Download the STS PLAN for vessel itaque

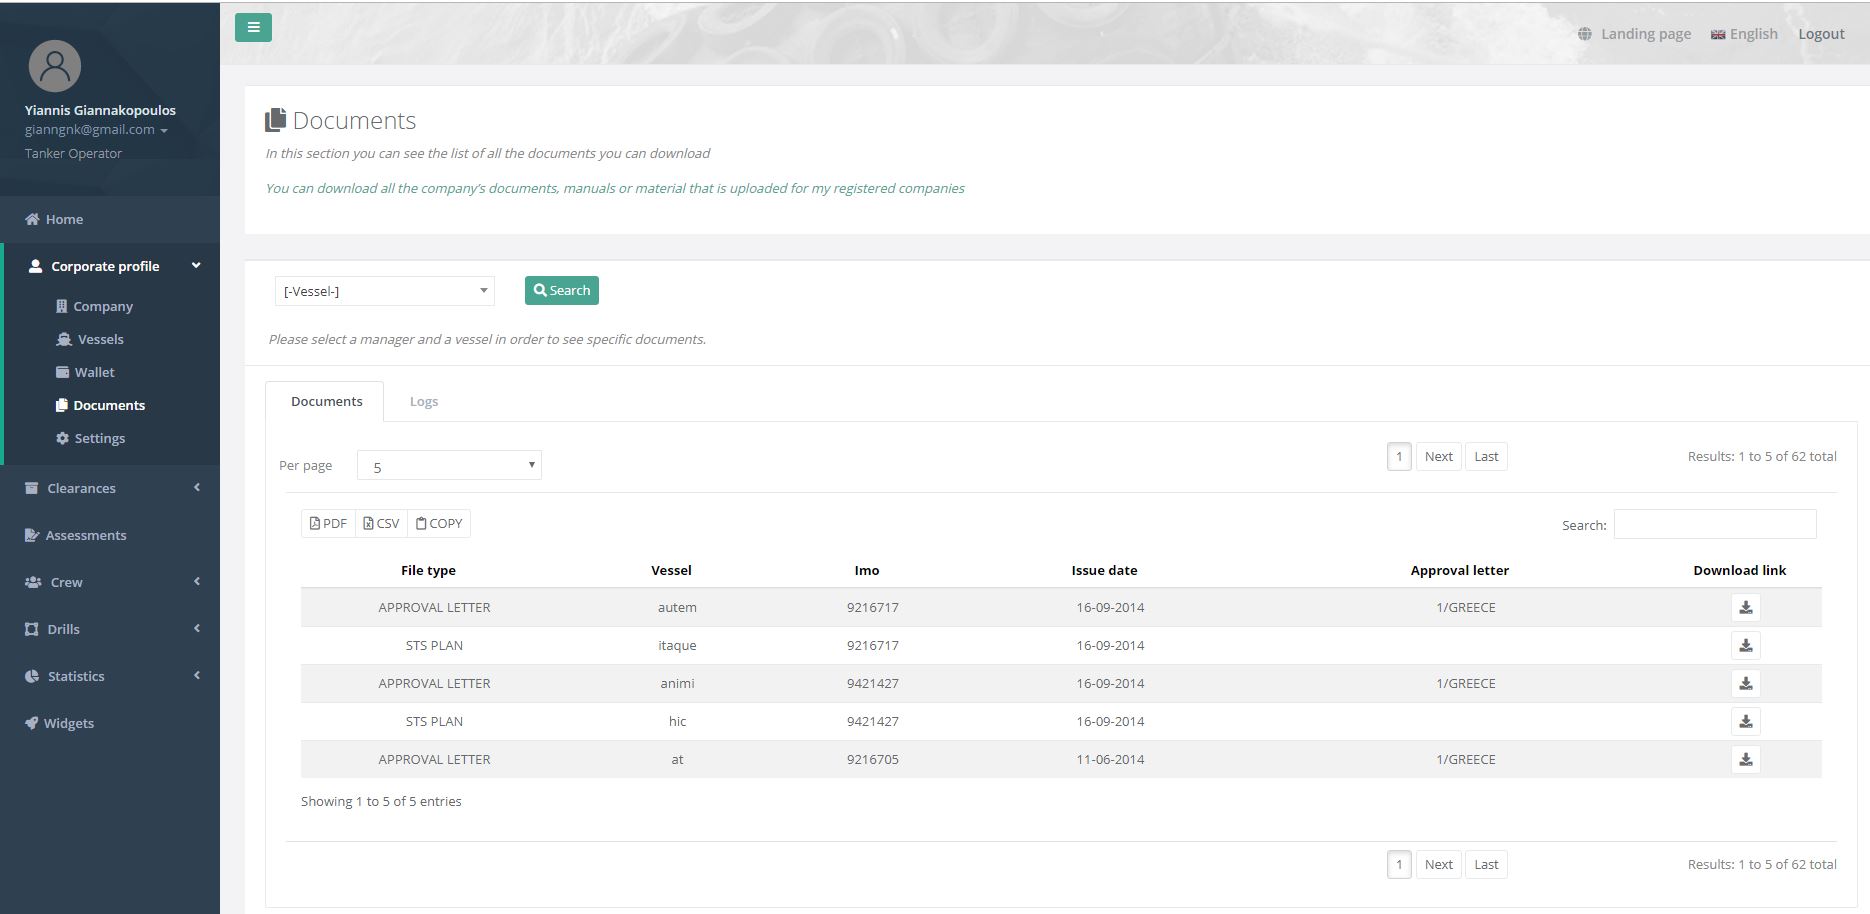(1746, 645)
